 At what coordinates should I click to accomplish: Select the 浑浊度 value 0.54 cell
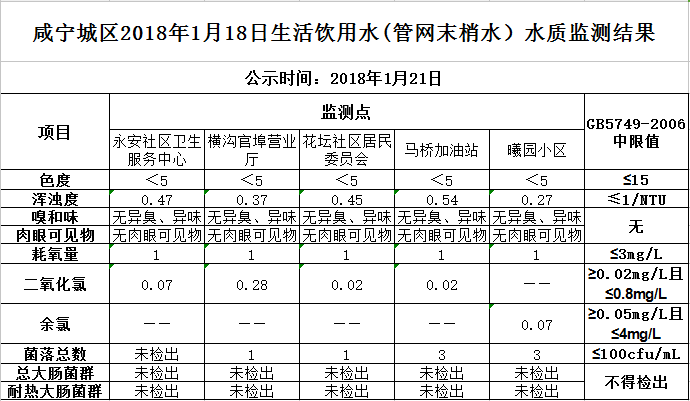tap(441, 200)
